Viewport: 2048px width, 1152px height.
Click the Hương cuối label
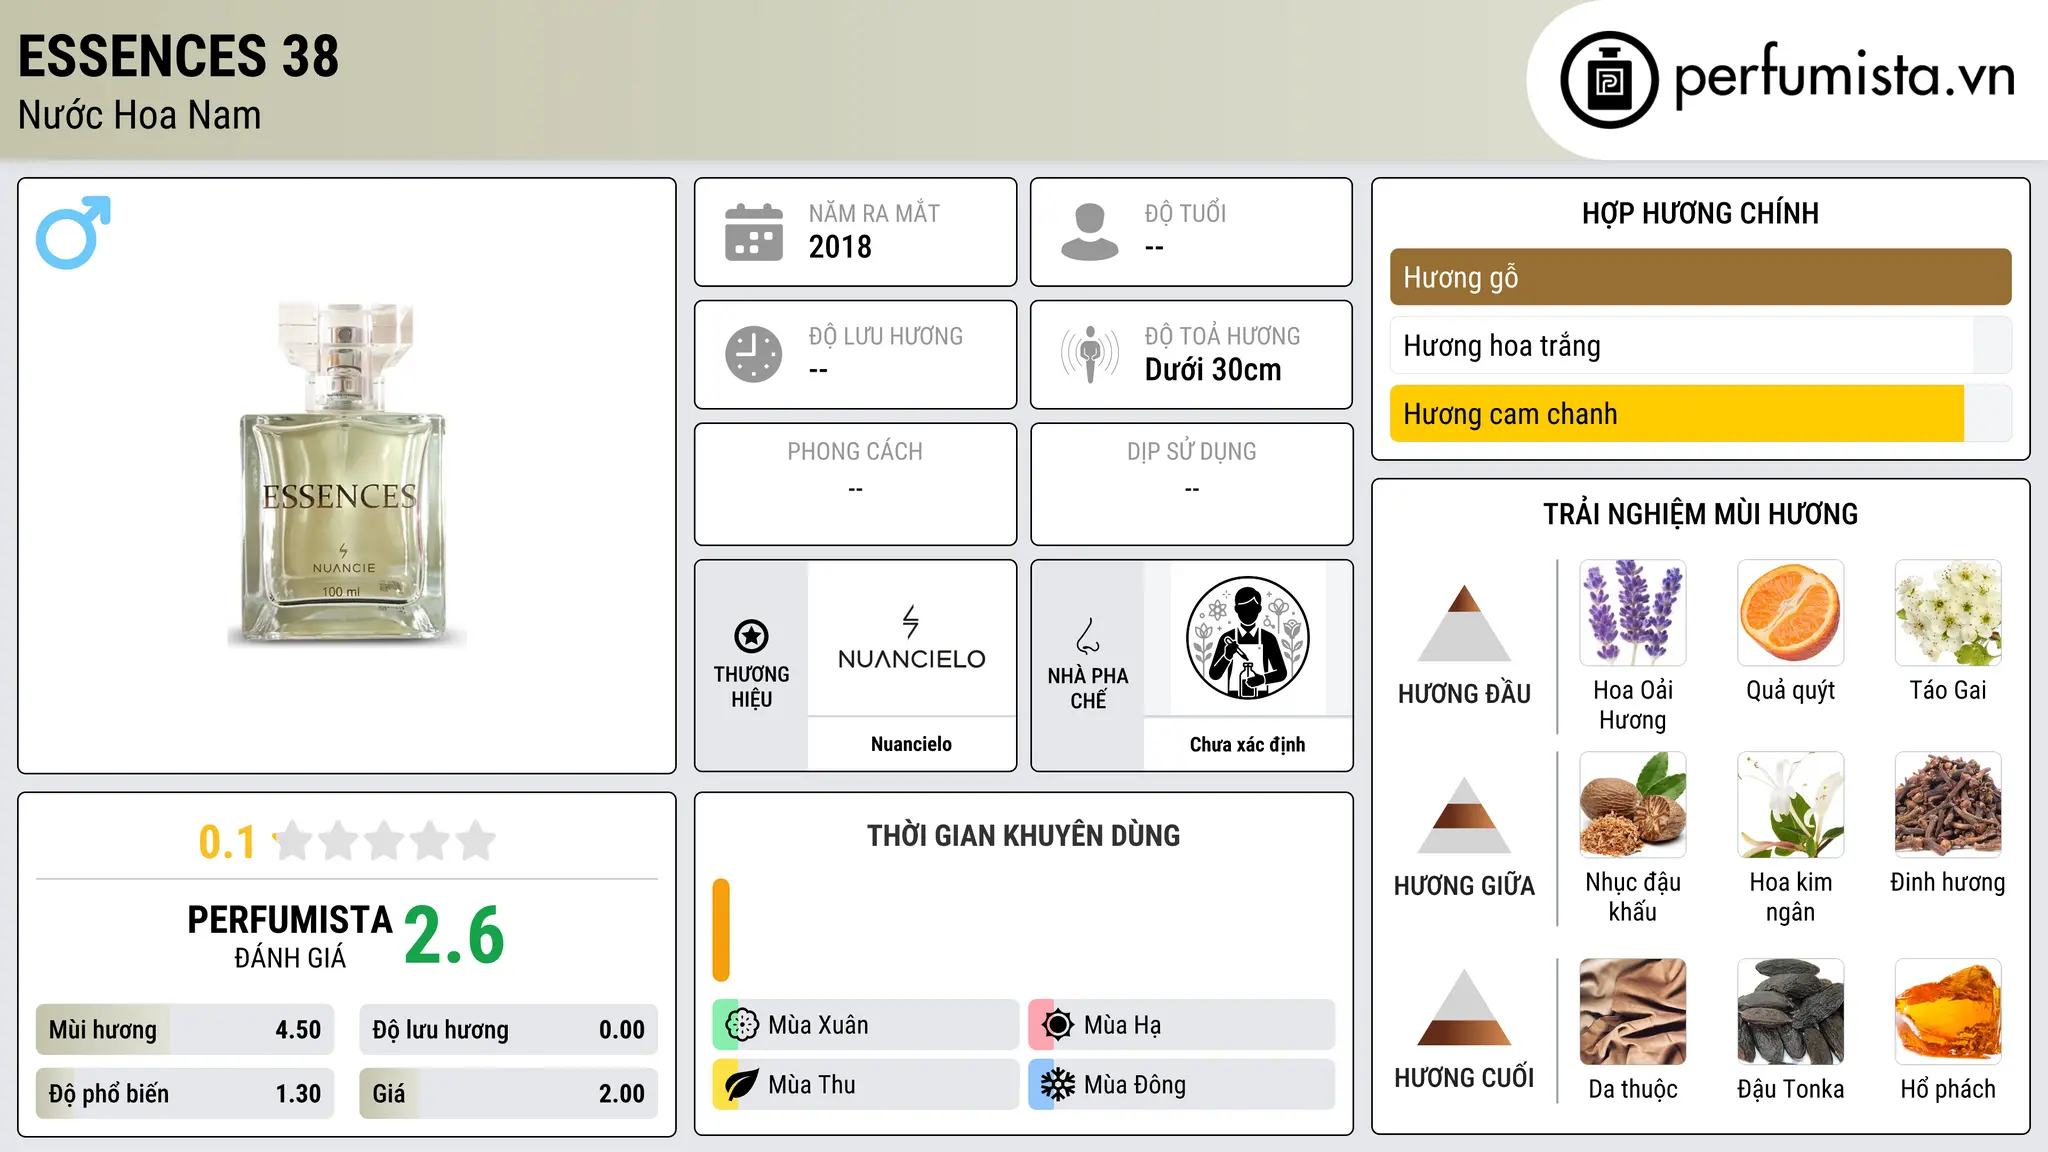coord(1464,1078)
